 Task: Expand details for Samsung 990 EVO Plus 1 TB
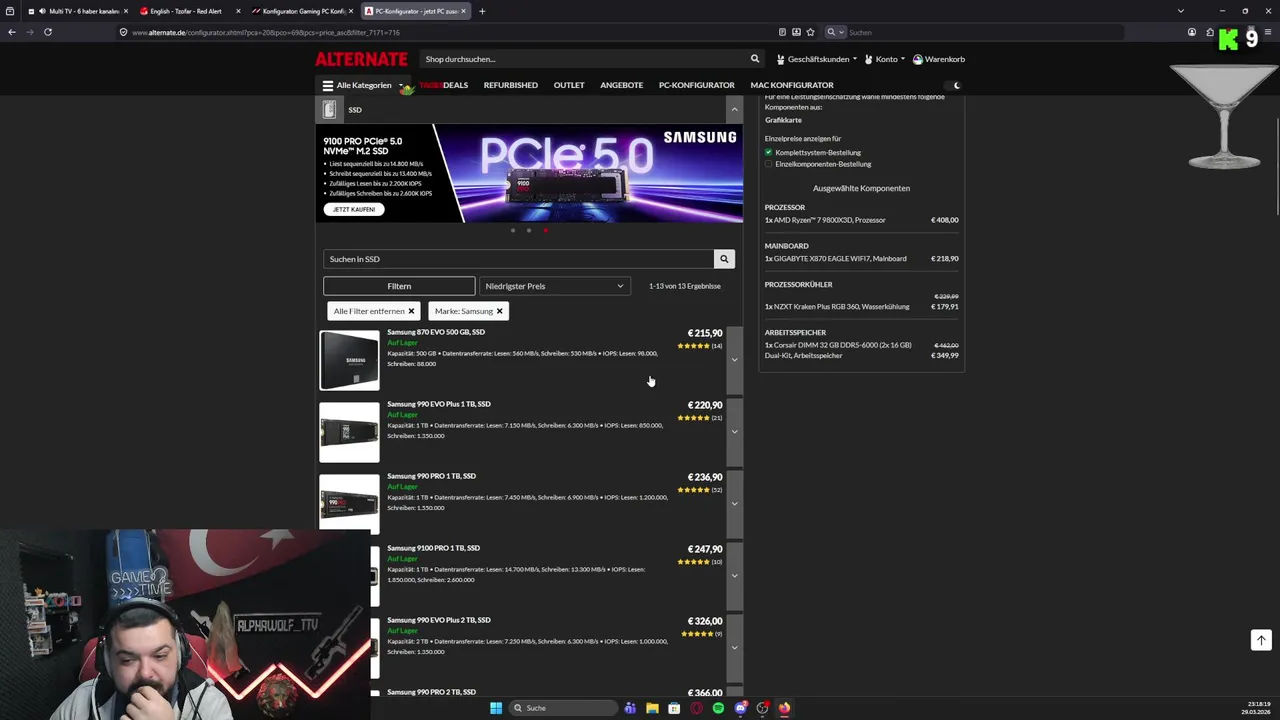pyautogui.click(x=734, y=432)
